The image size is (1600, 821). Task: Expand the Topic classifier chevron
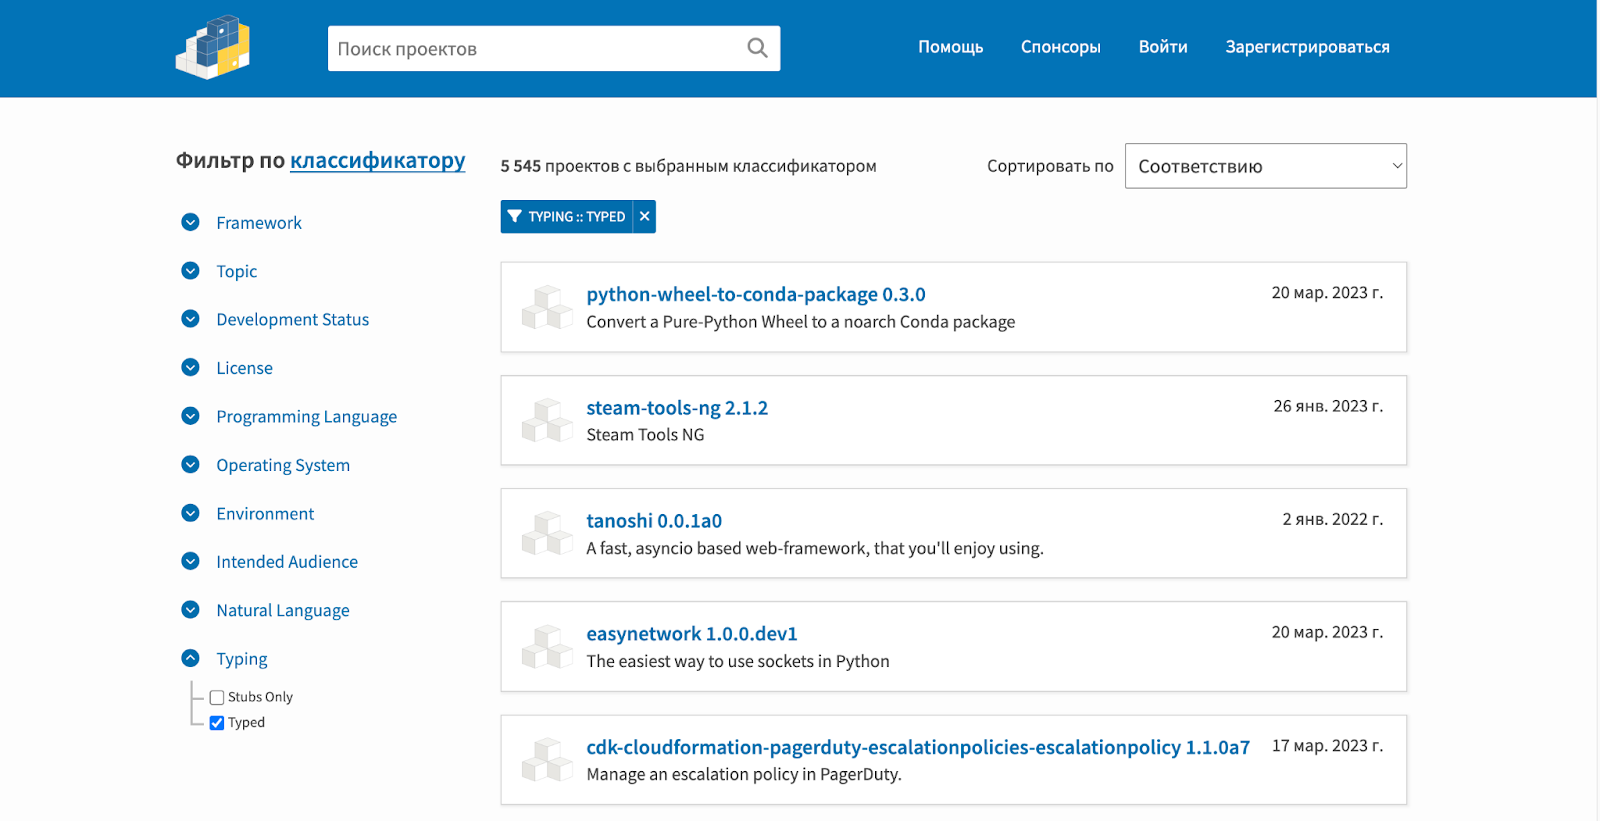coord(190,270)
